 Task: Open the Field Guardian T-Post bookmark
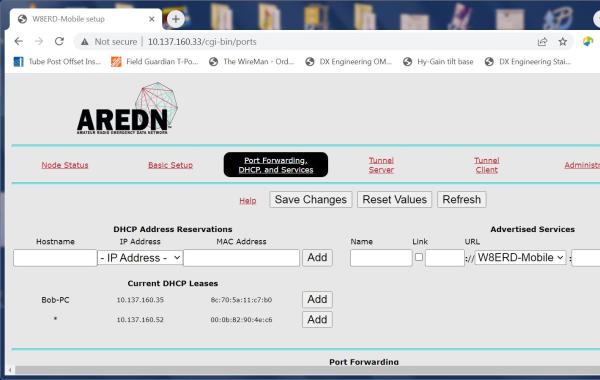pos(155,62)
